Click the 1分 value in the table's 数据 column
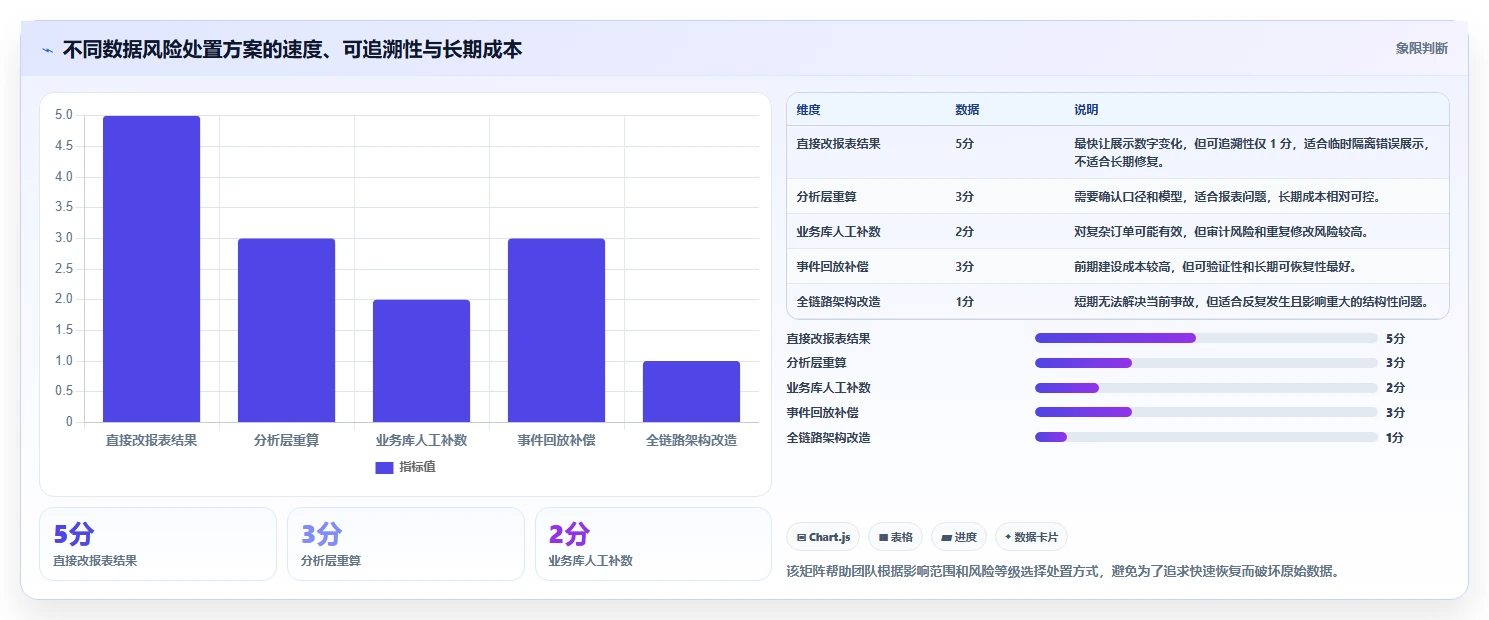The height and width of the screenshot is (620, 1489). [x=964, y=302]
